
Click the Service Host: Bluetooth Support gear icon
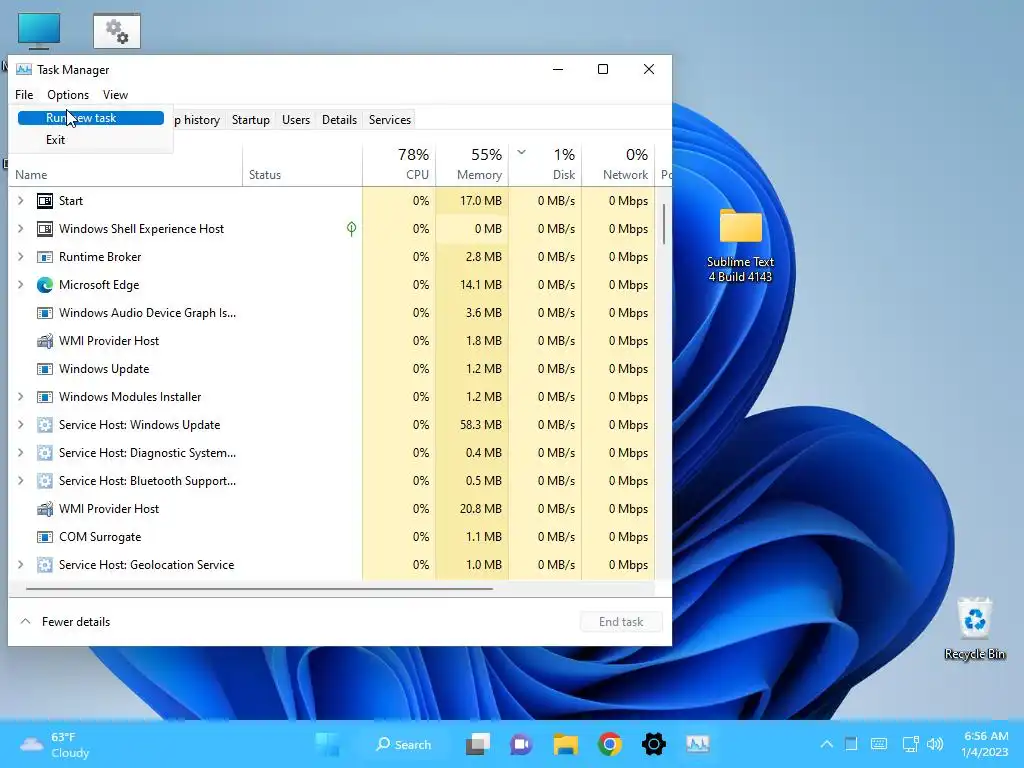pyautogui.click(x=44, y=481)
